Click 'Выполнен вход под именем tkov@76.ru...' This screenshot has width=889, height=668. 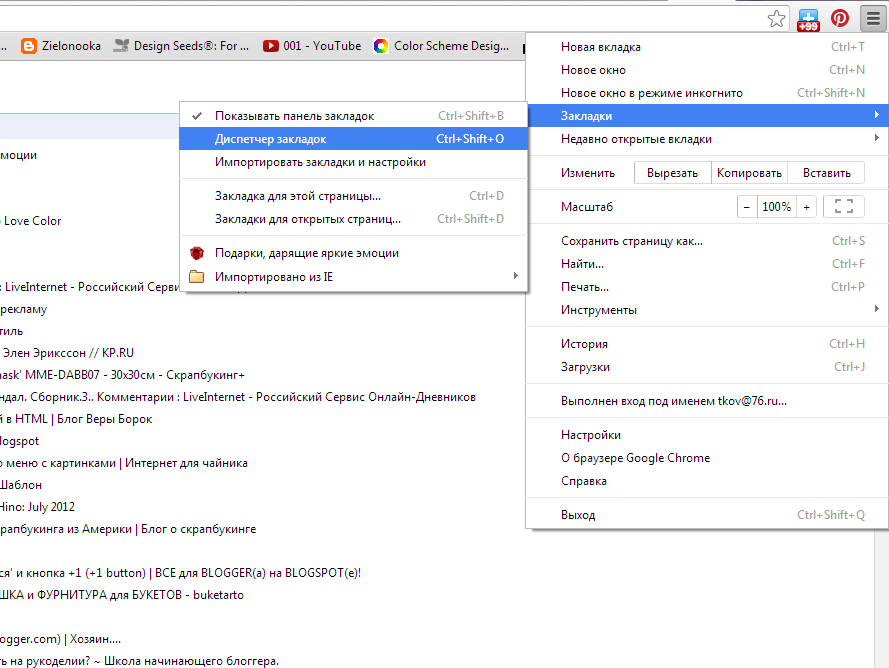pos(706,401)
